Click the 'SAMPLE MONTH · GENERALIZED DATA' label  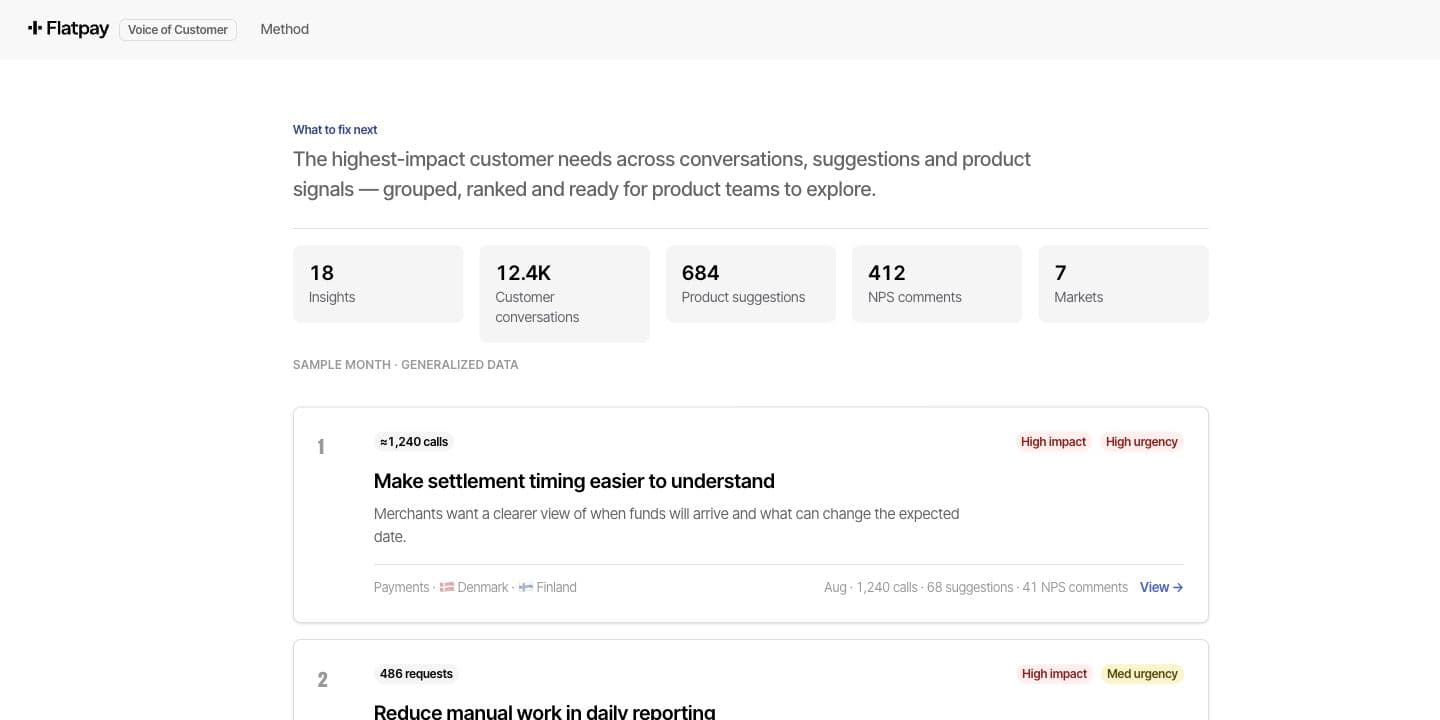(x=406, y=365)
